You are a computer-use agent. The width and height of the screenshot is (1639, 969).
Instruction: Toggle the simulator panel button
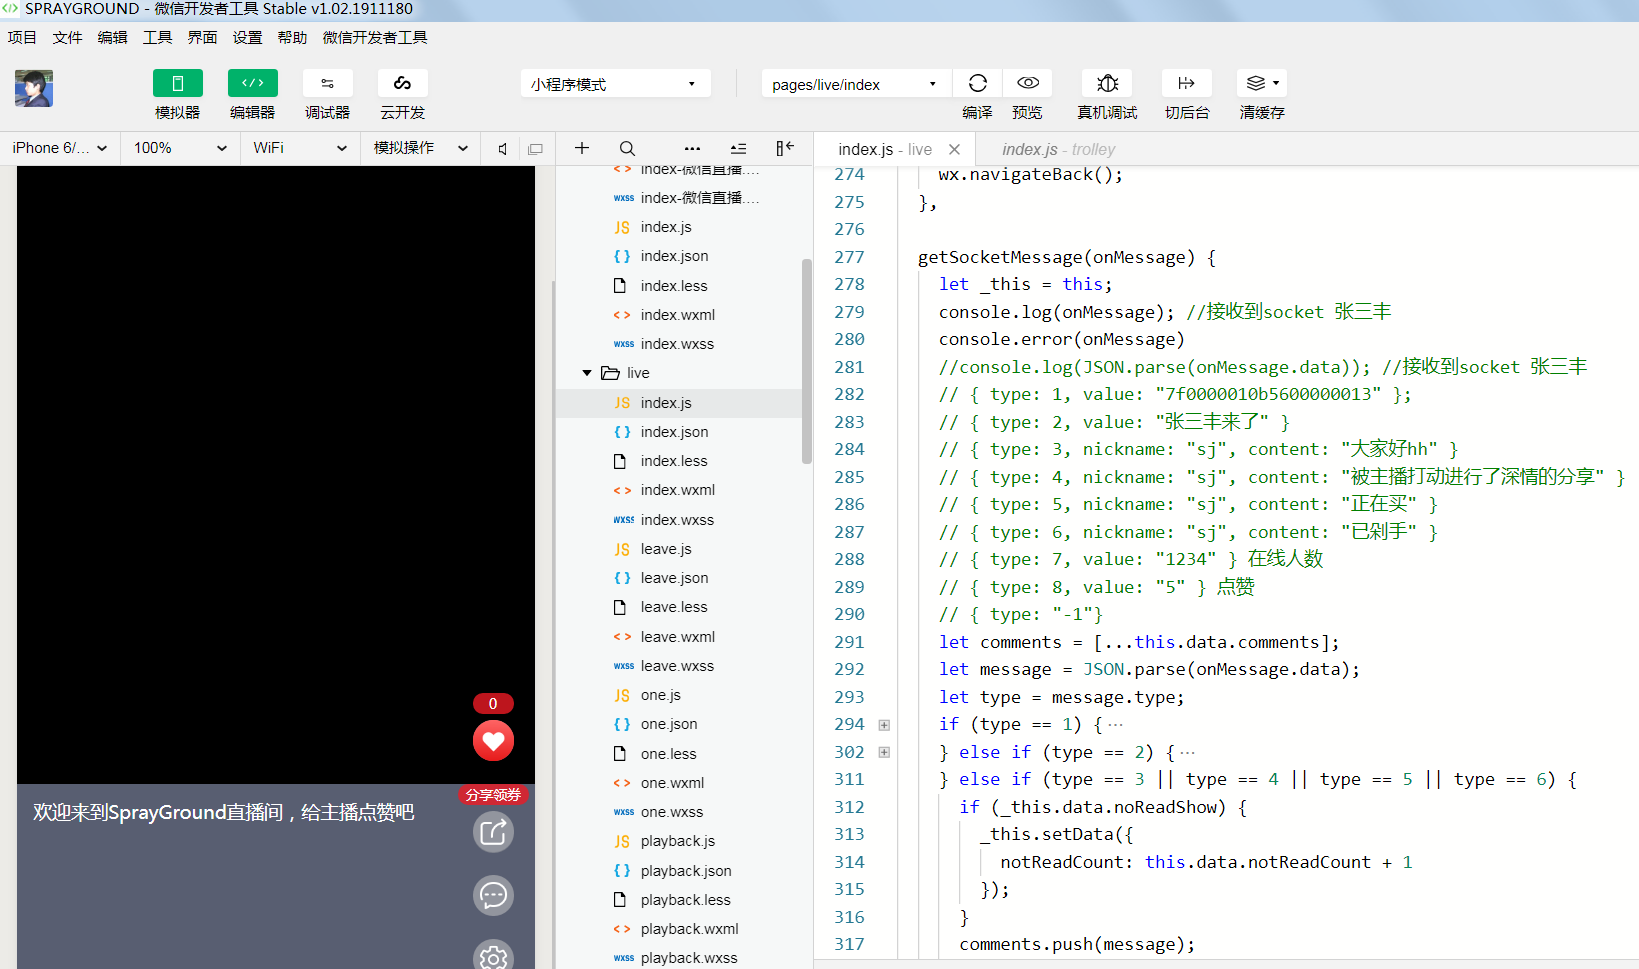click(177, 83)
